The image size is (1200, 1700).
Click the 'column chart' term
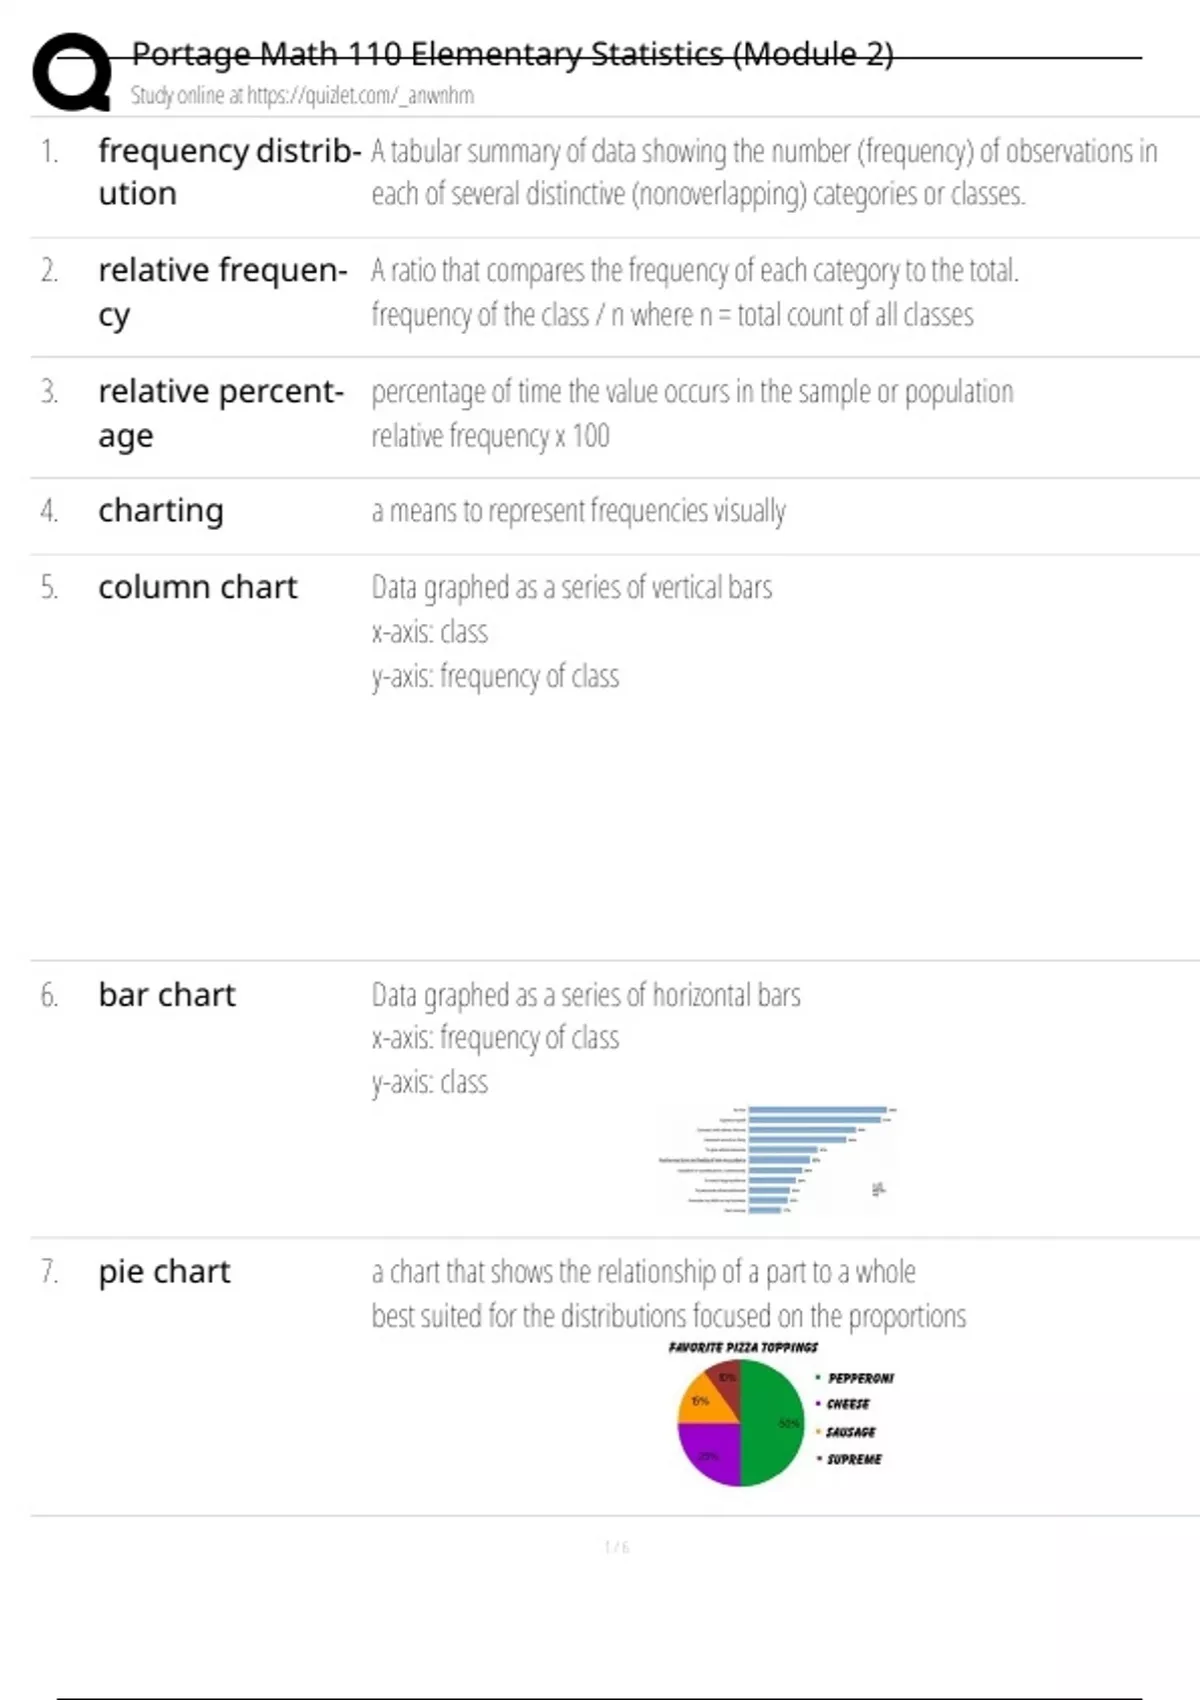click(198, 586)
